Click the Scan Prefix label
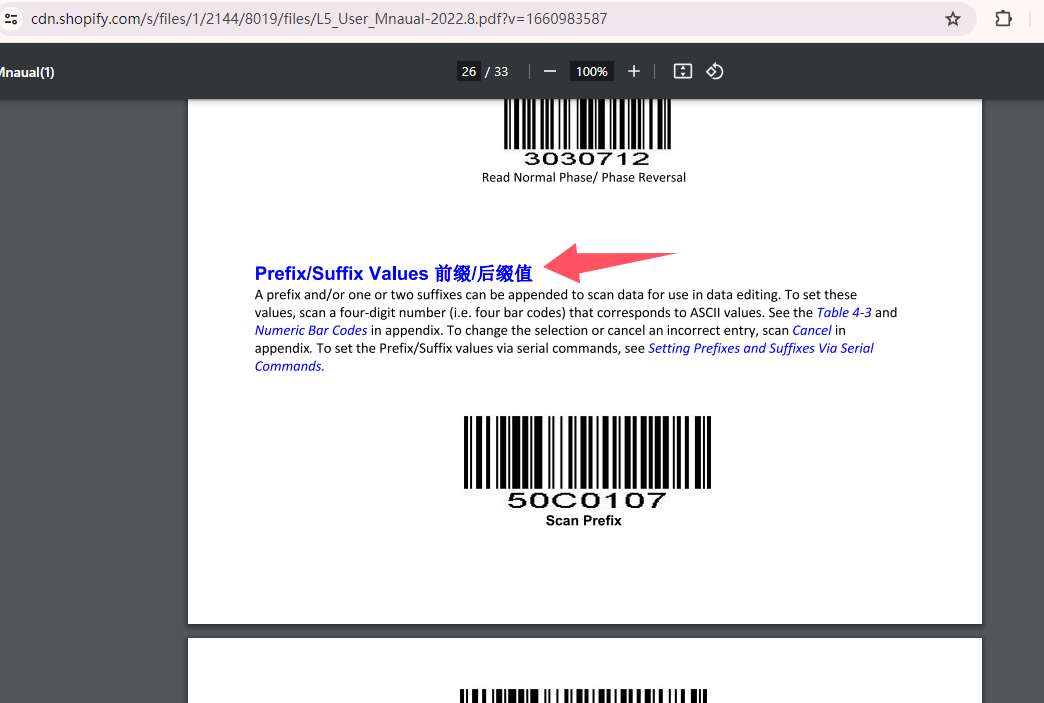 click(x=584, y=521)
